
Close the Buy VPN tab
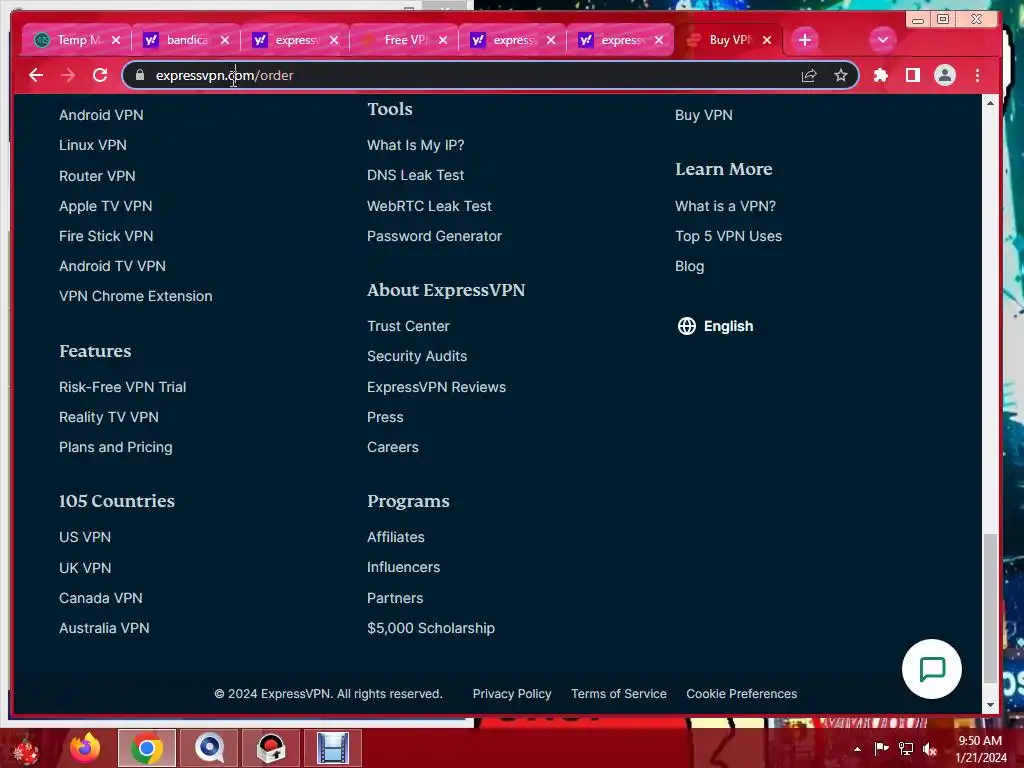click(x=767, y=40)
